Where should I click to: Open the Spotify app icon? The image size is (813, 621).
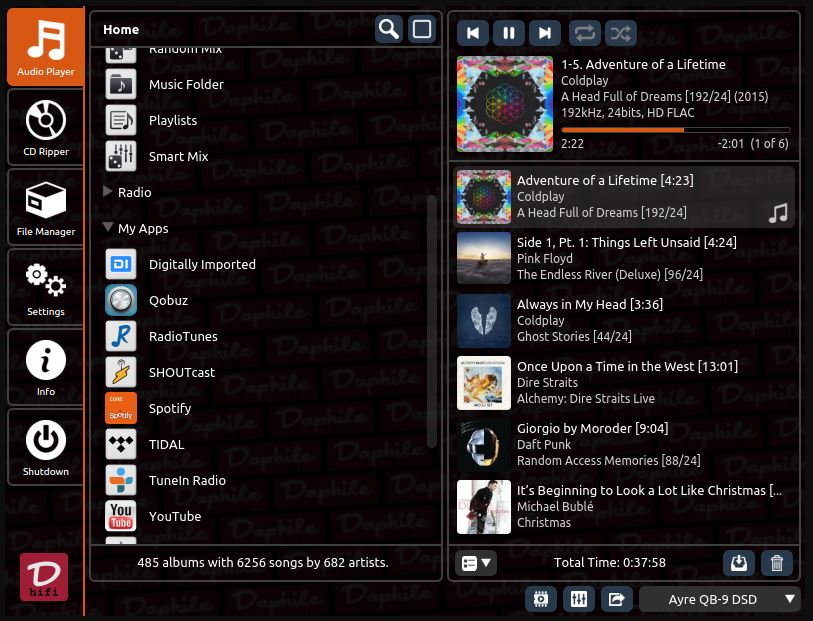click(121, 408)
